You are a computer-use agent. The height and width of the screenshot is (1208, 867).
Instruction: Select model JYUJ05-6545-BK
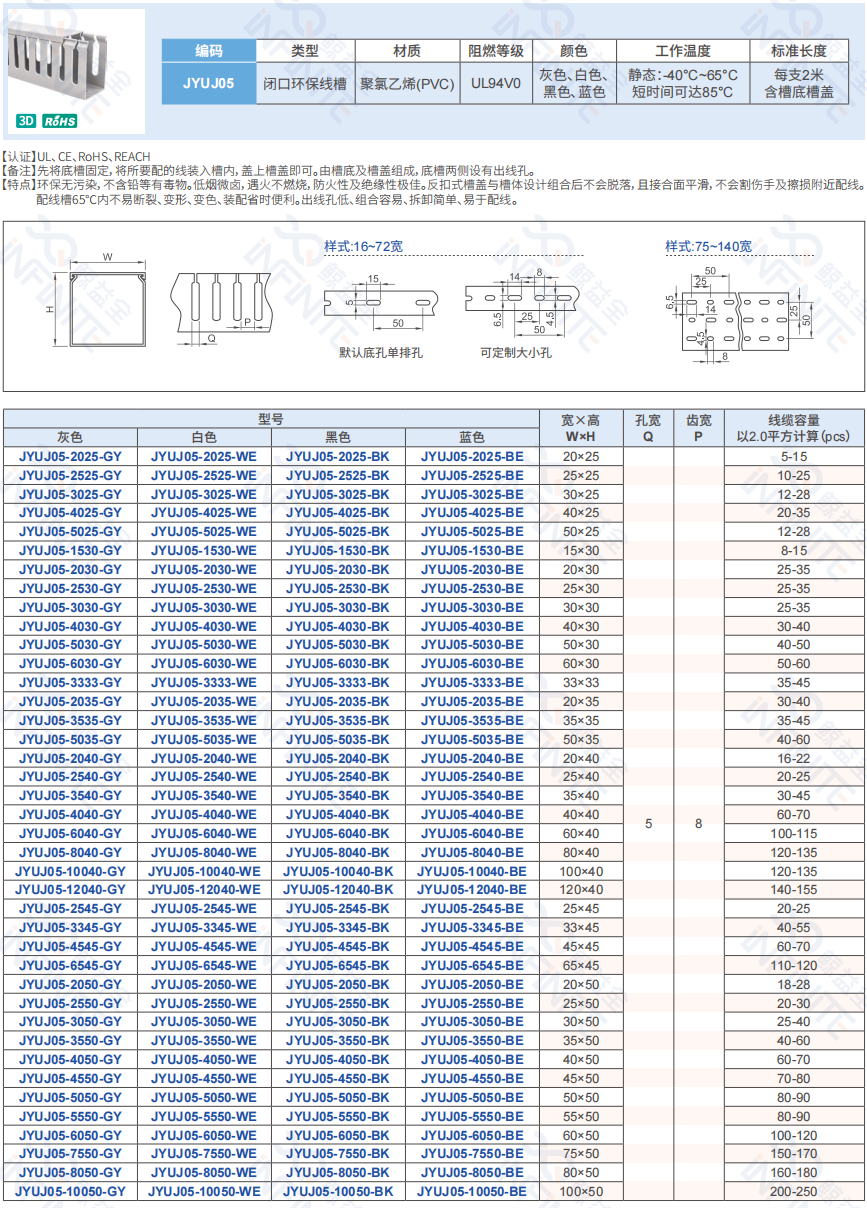[x=338, y=965]
